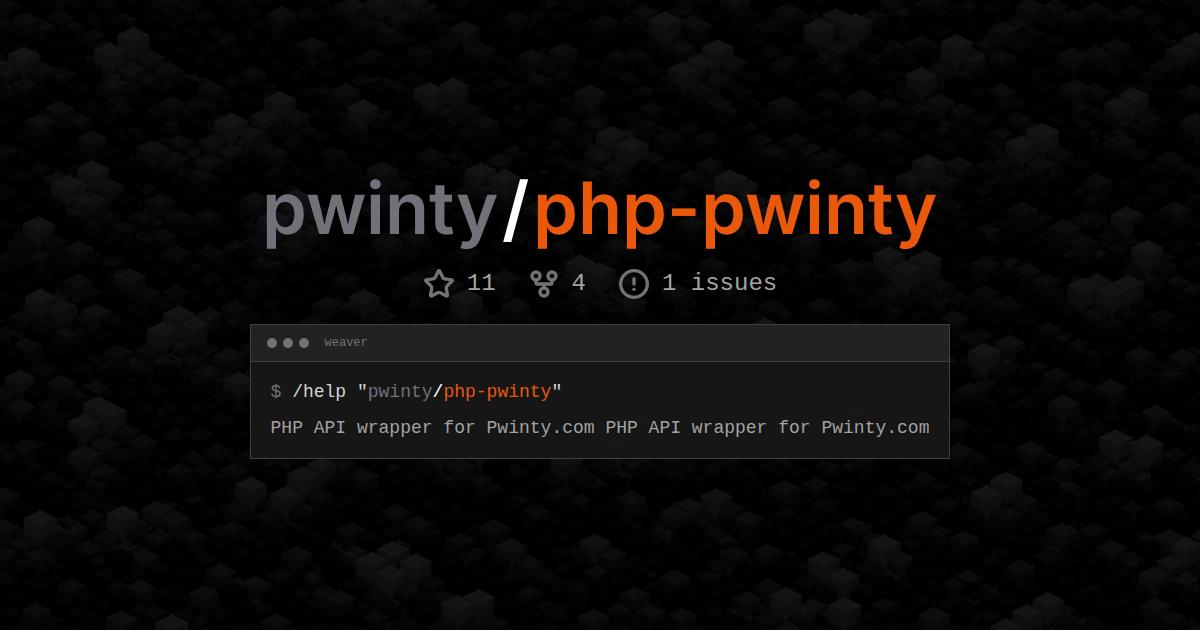Click the "$" prompt symbol in terminal
The width and height of the screenshot is (1200, 630).
pos(276,392)
